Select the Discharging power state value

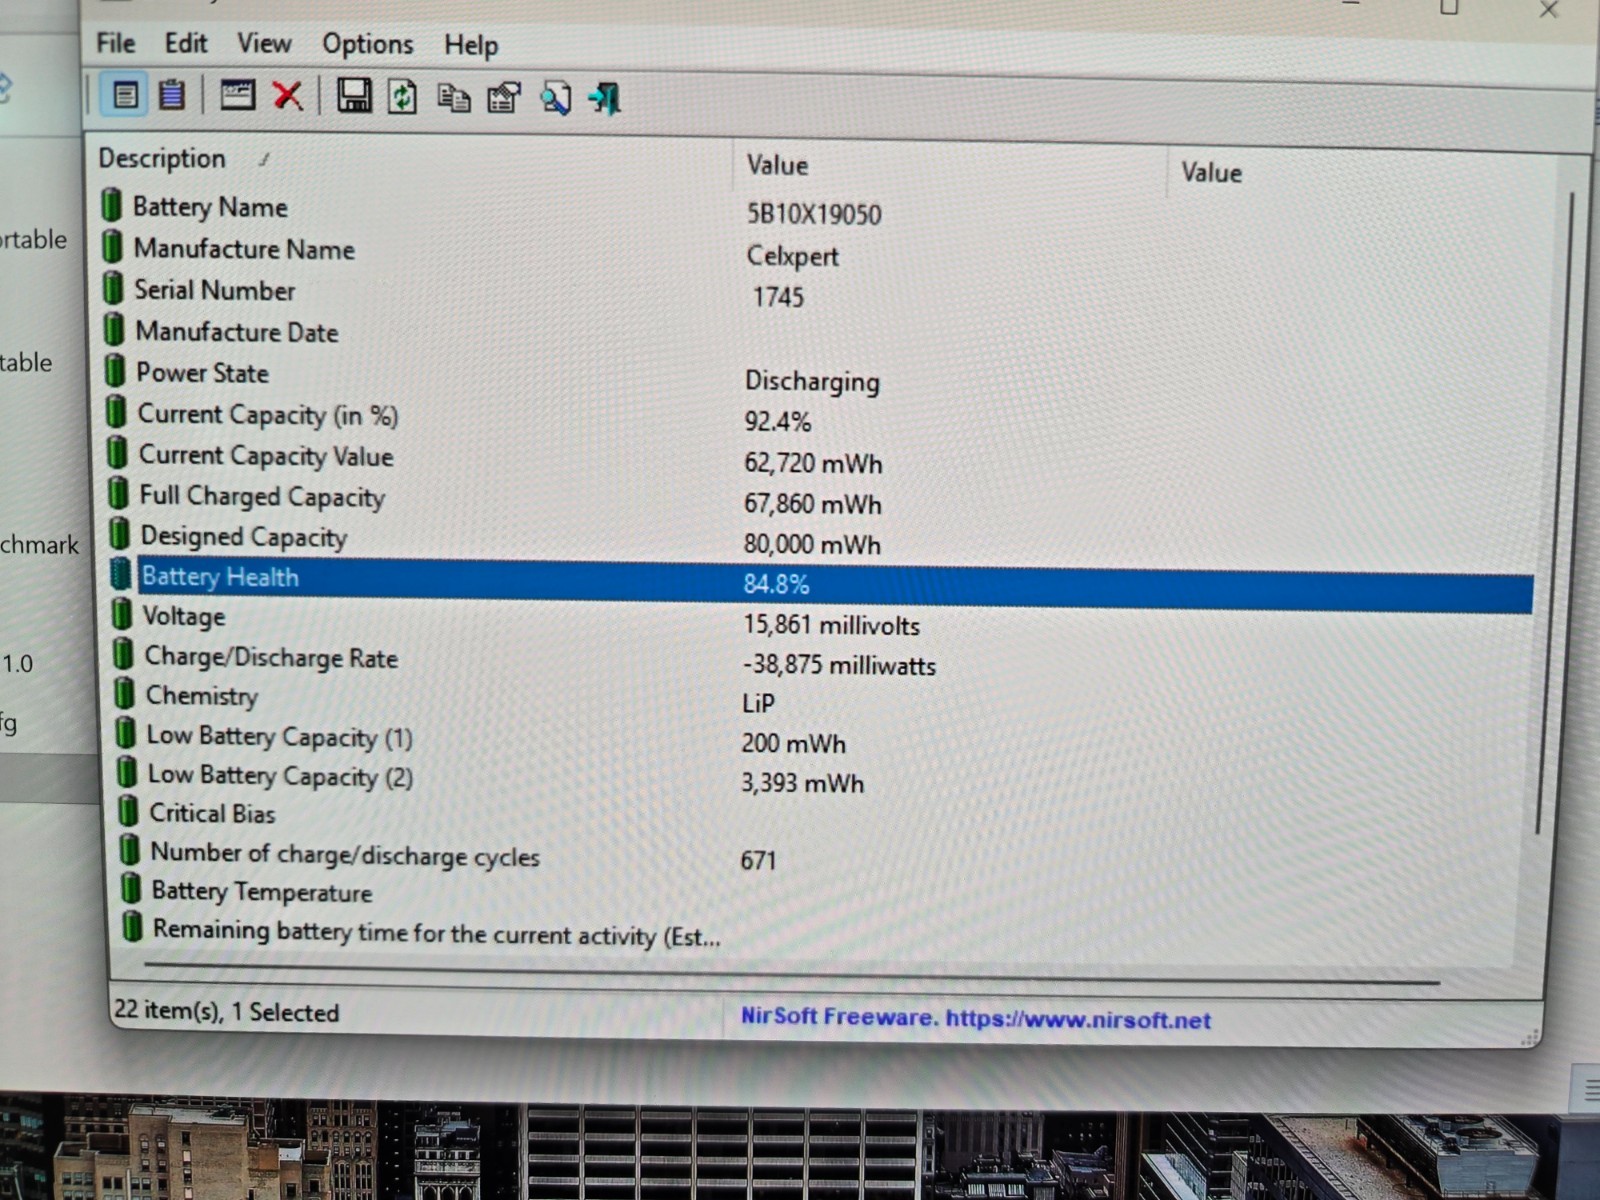click(x=812, y=382)
